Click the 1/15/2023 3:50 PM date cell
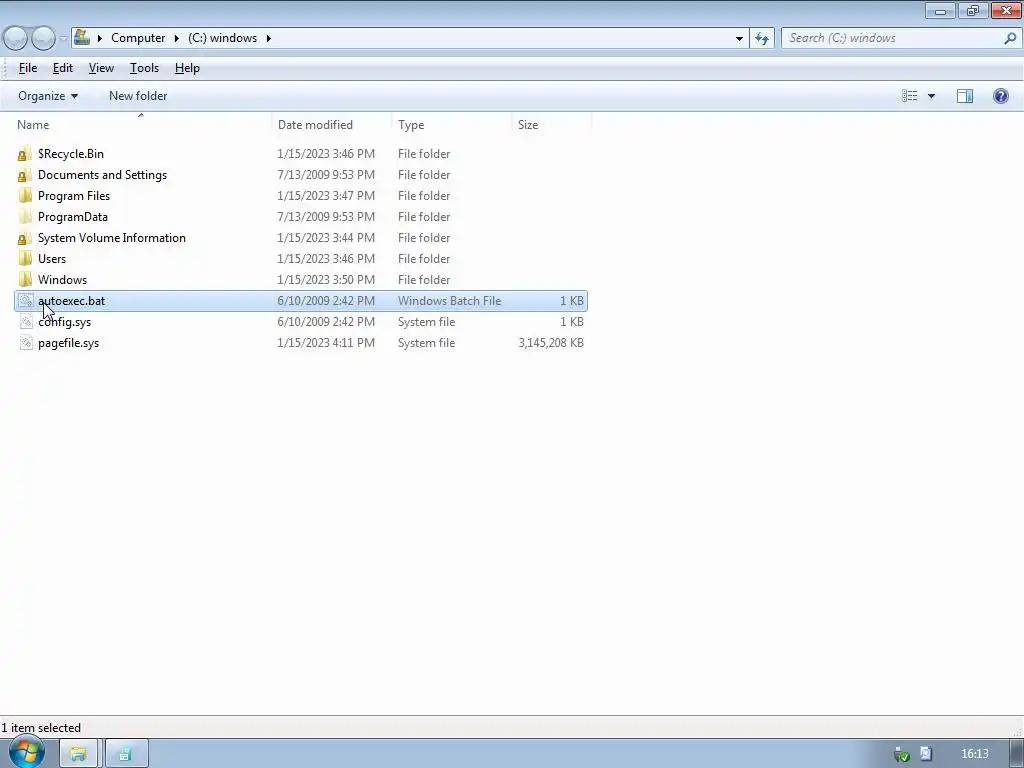The height and width of the screenshot is (768, 1024). click(x=326, y=280)
